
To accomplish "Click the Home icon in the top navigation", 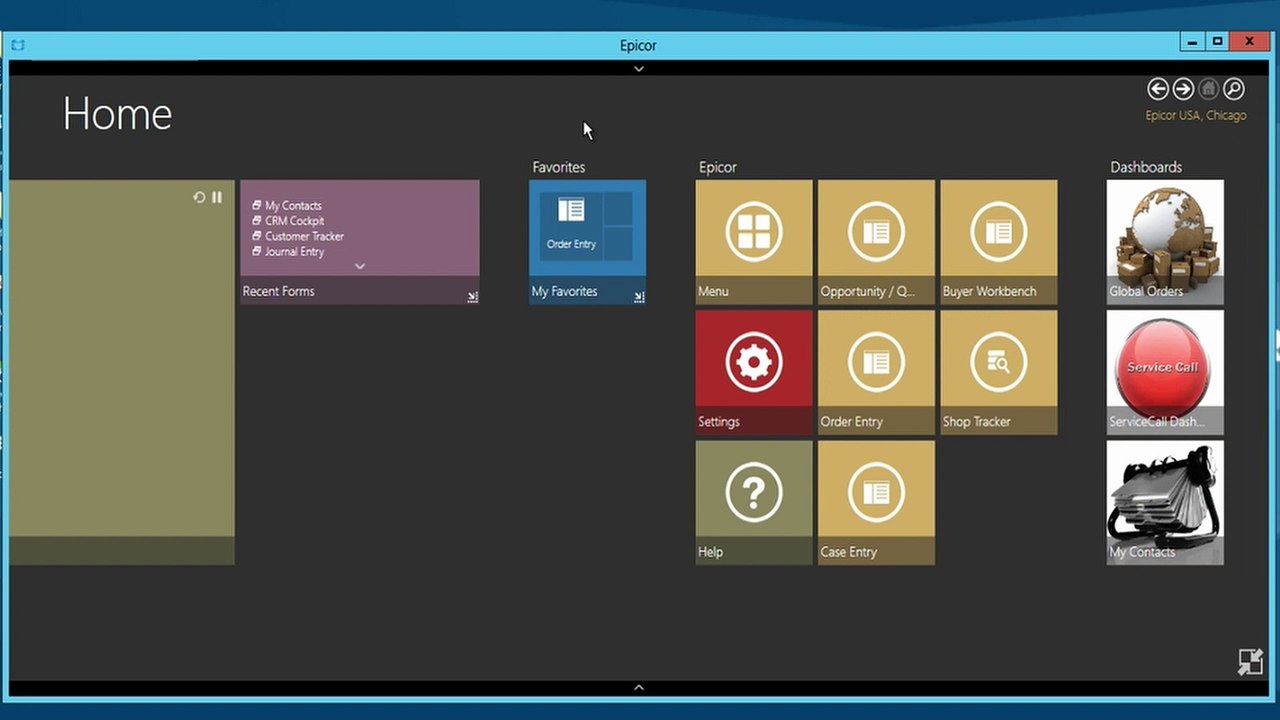I will [1209, 89].
